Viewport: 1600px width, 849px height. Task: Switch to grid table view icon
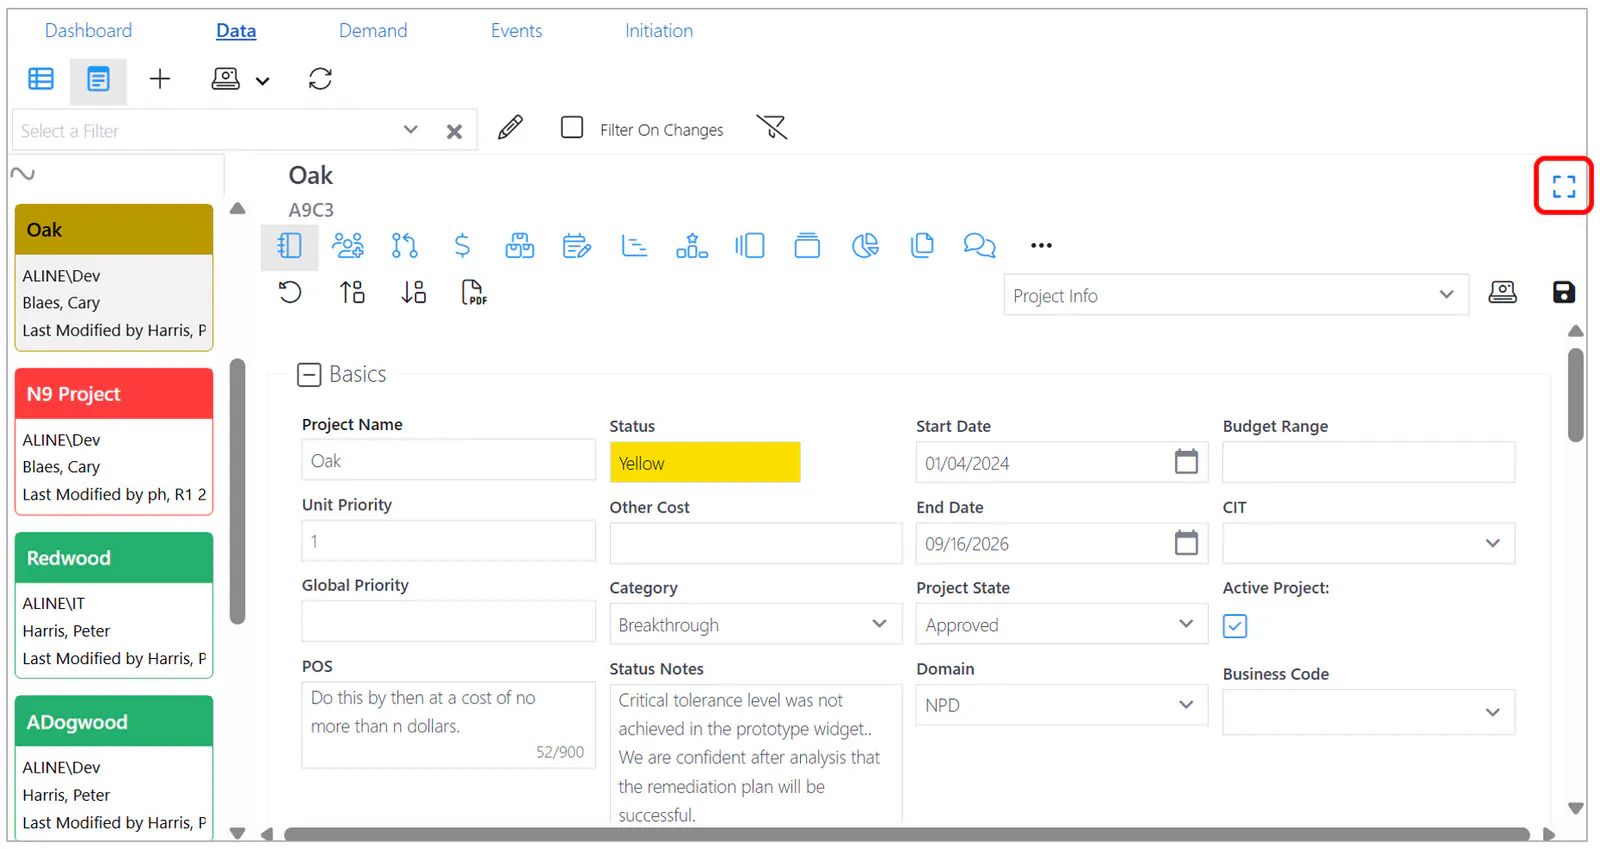[41, 79]
